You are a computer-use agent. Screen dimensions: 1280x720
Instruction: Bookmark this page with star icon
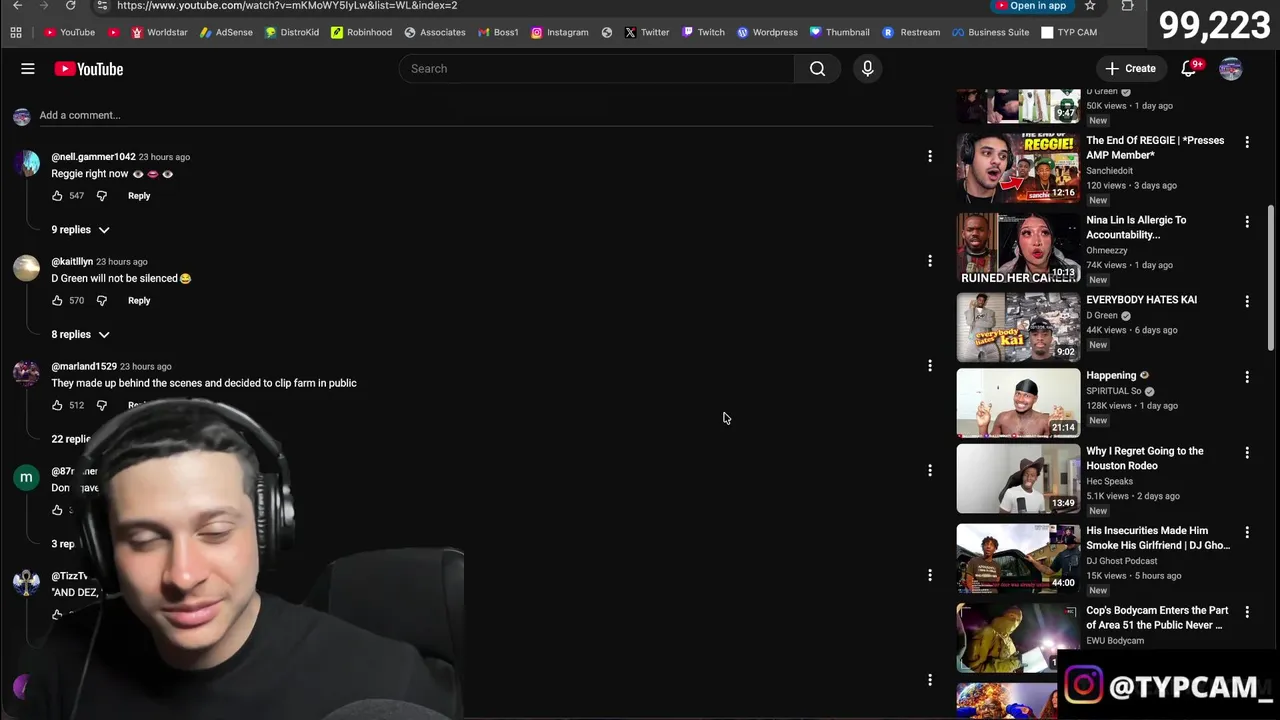coord(1090,5)
